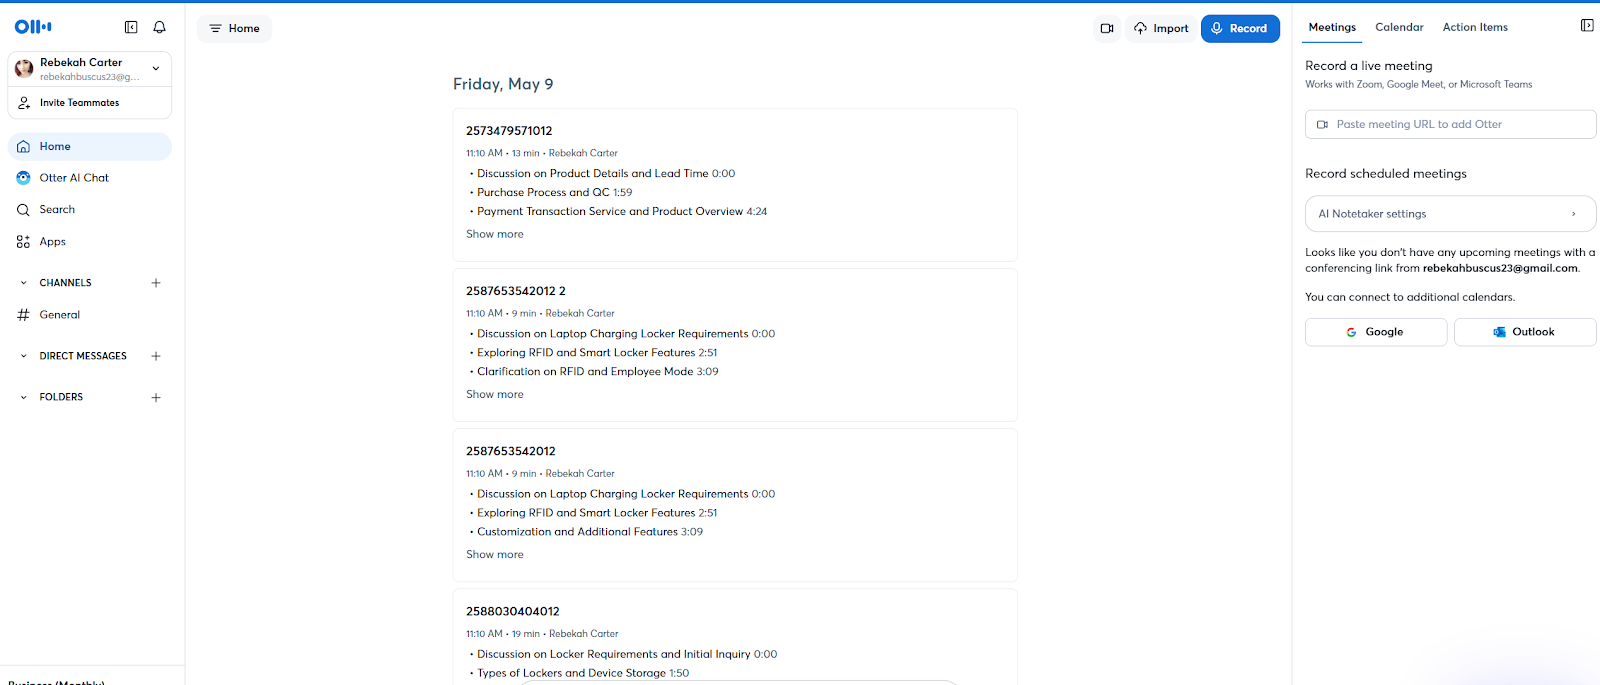Create a new folder plus icon
Image resolution: width=1600 pixels, height=685 pixels.
coord(156,397)
